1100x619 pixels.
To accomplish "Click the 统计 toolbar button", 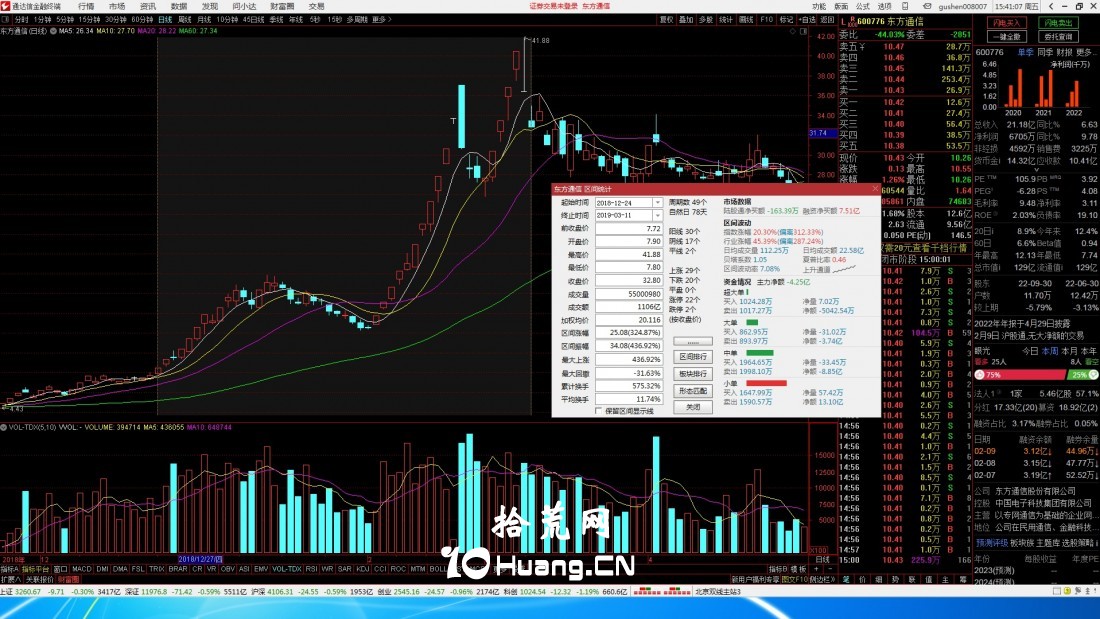I will [x=726, y=20].
